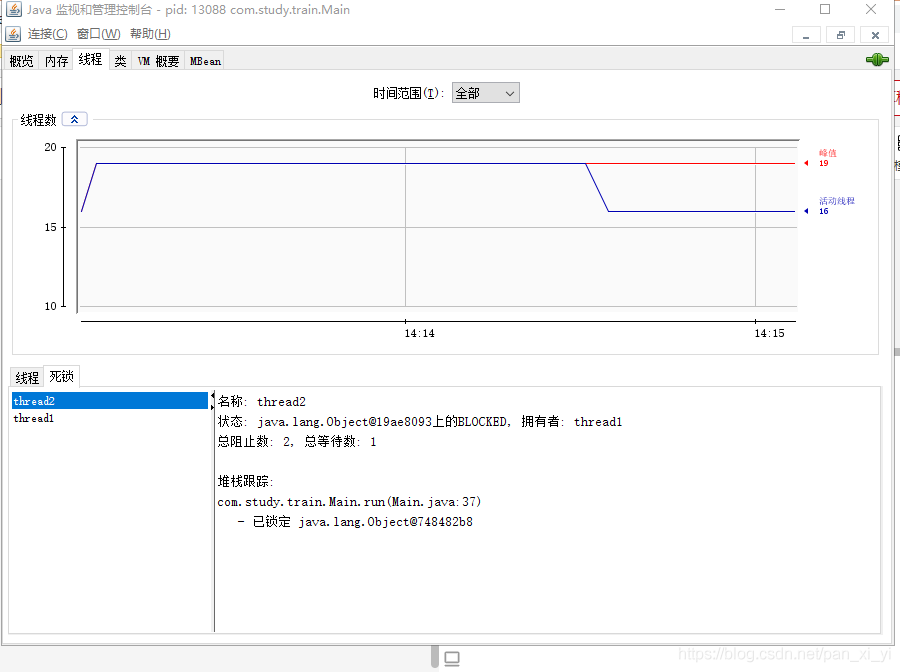Click the 总阻止数 count line
The height and width of the screenshot is (672, 900).
(x=297, y=442)
